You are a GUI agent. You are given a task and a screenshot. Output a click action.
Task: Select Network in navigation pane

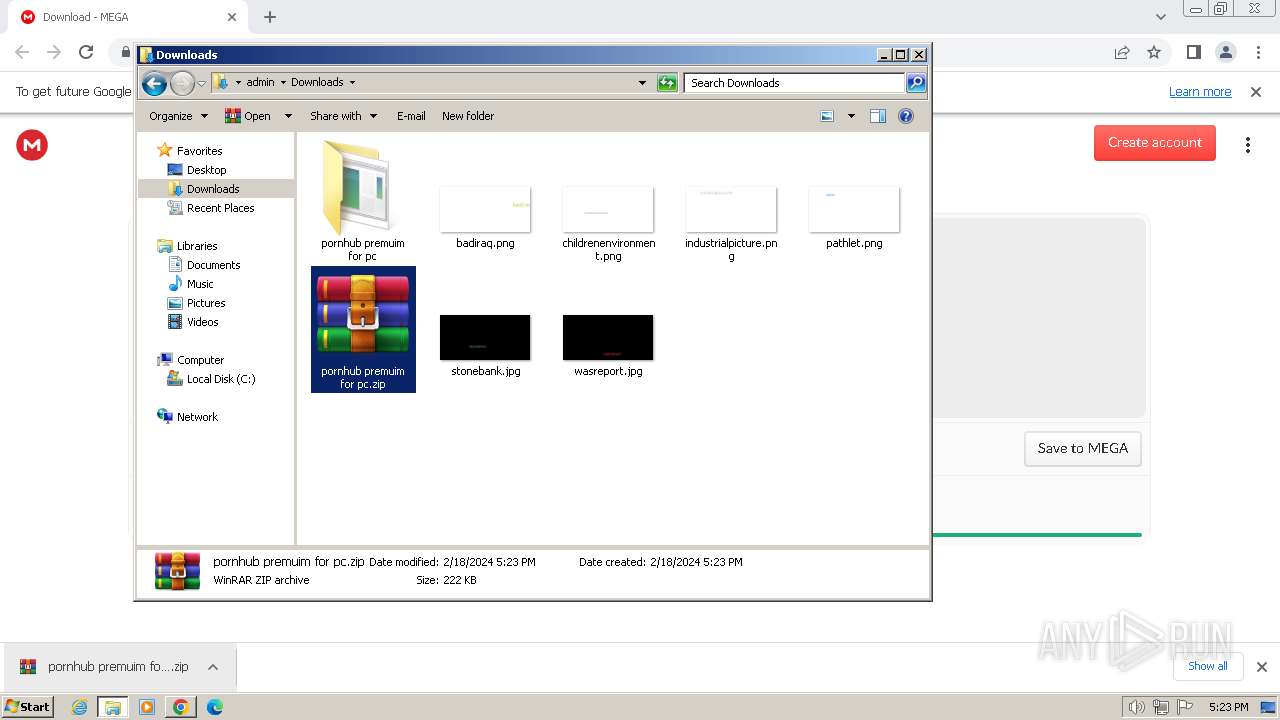pos(197,417)
